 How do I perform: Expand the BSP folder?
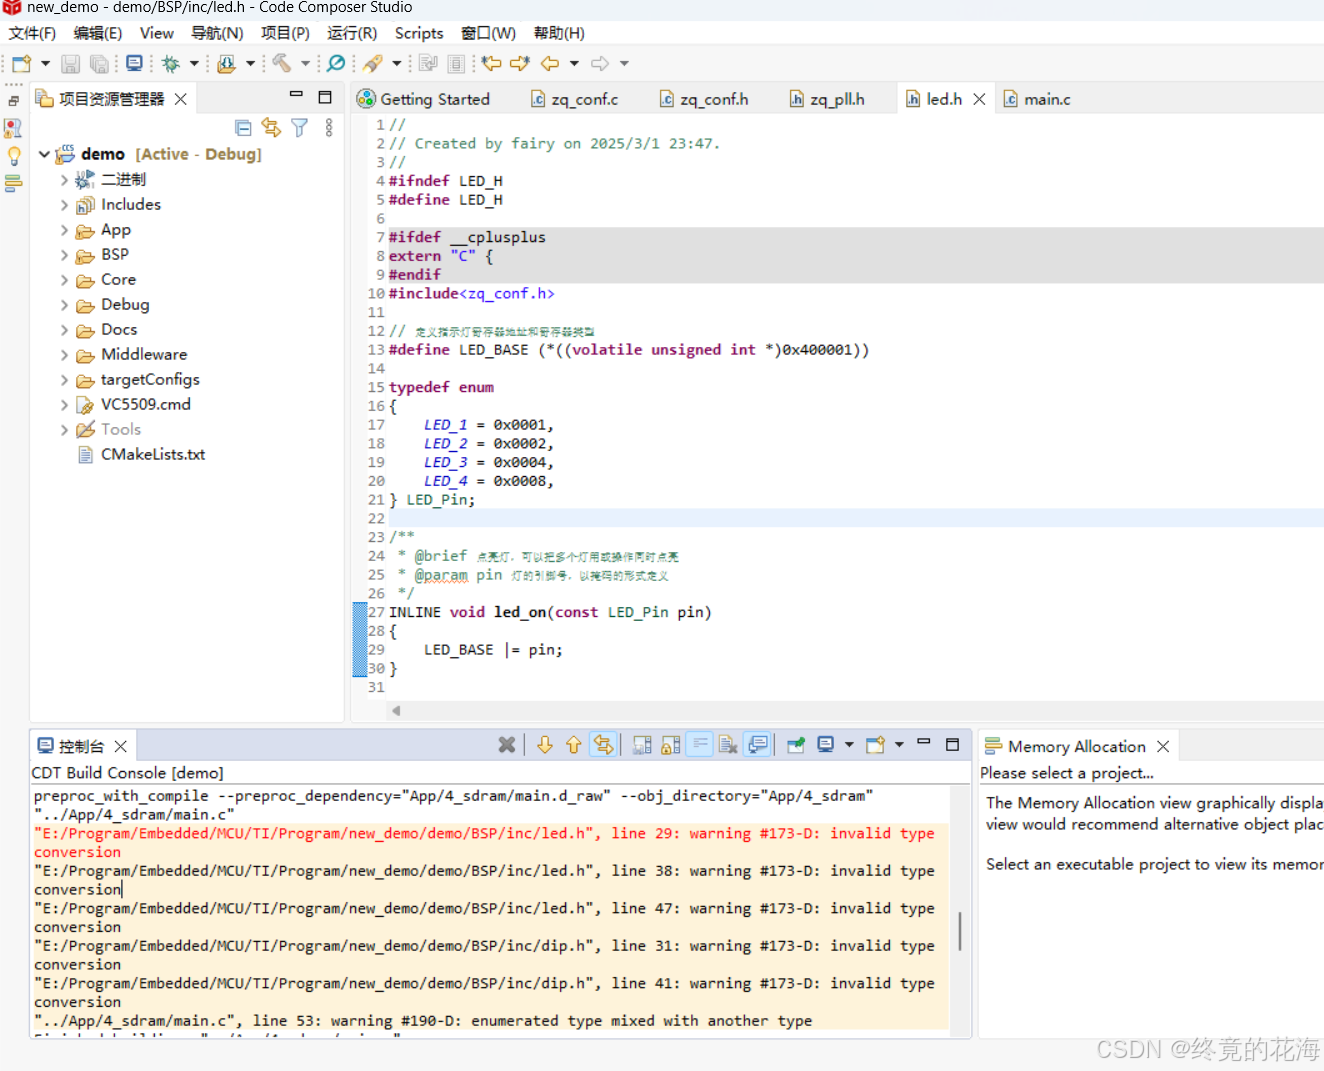click(64, 255)
